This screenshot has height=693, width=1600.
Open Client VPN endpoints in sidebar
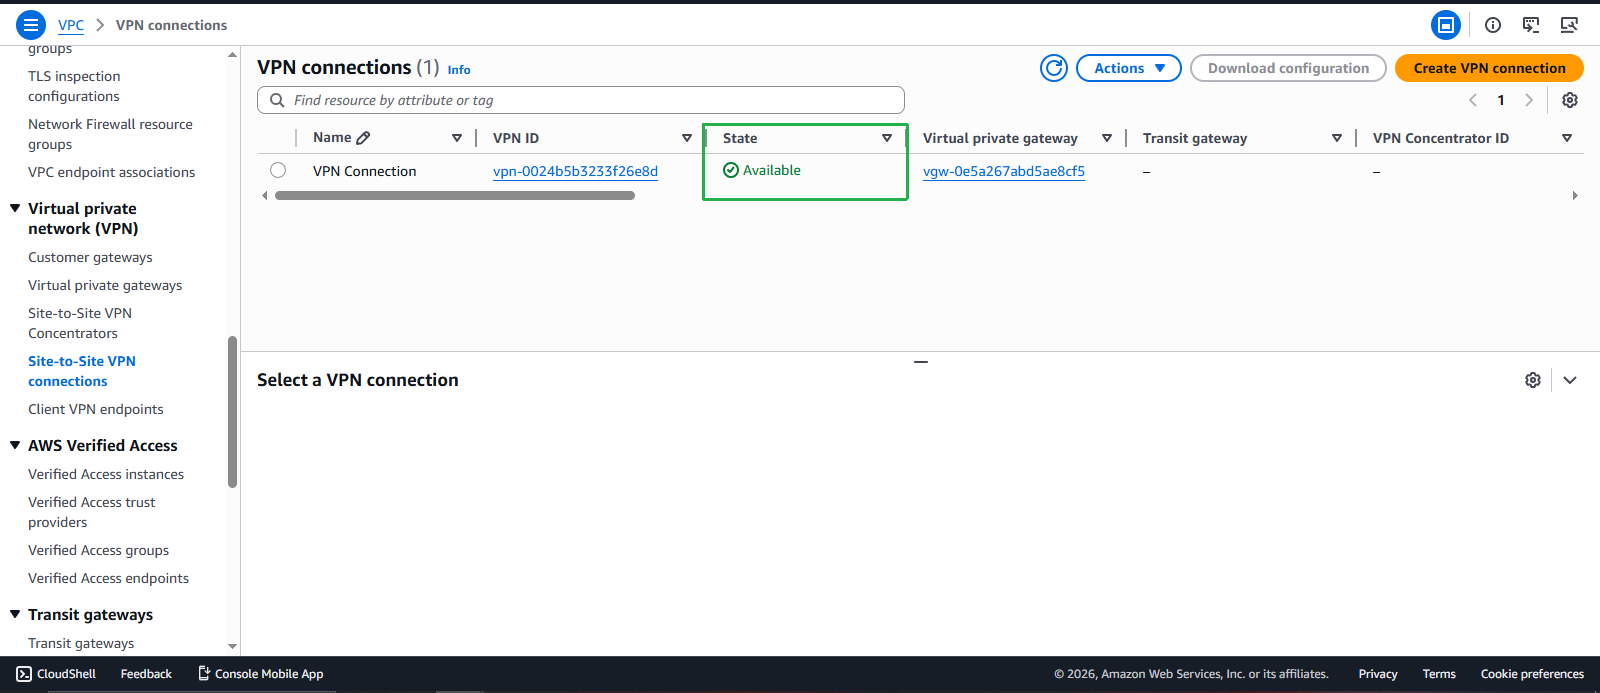(x=95, y=409)
